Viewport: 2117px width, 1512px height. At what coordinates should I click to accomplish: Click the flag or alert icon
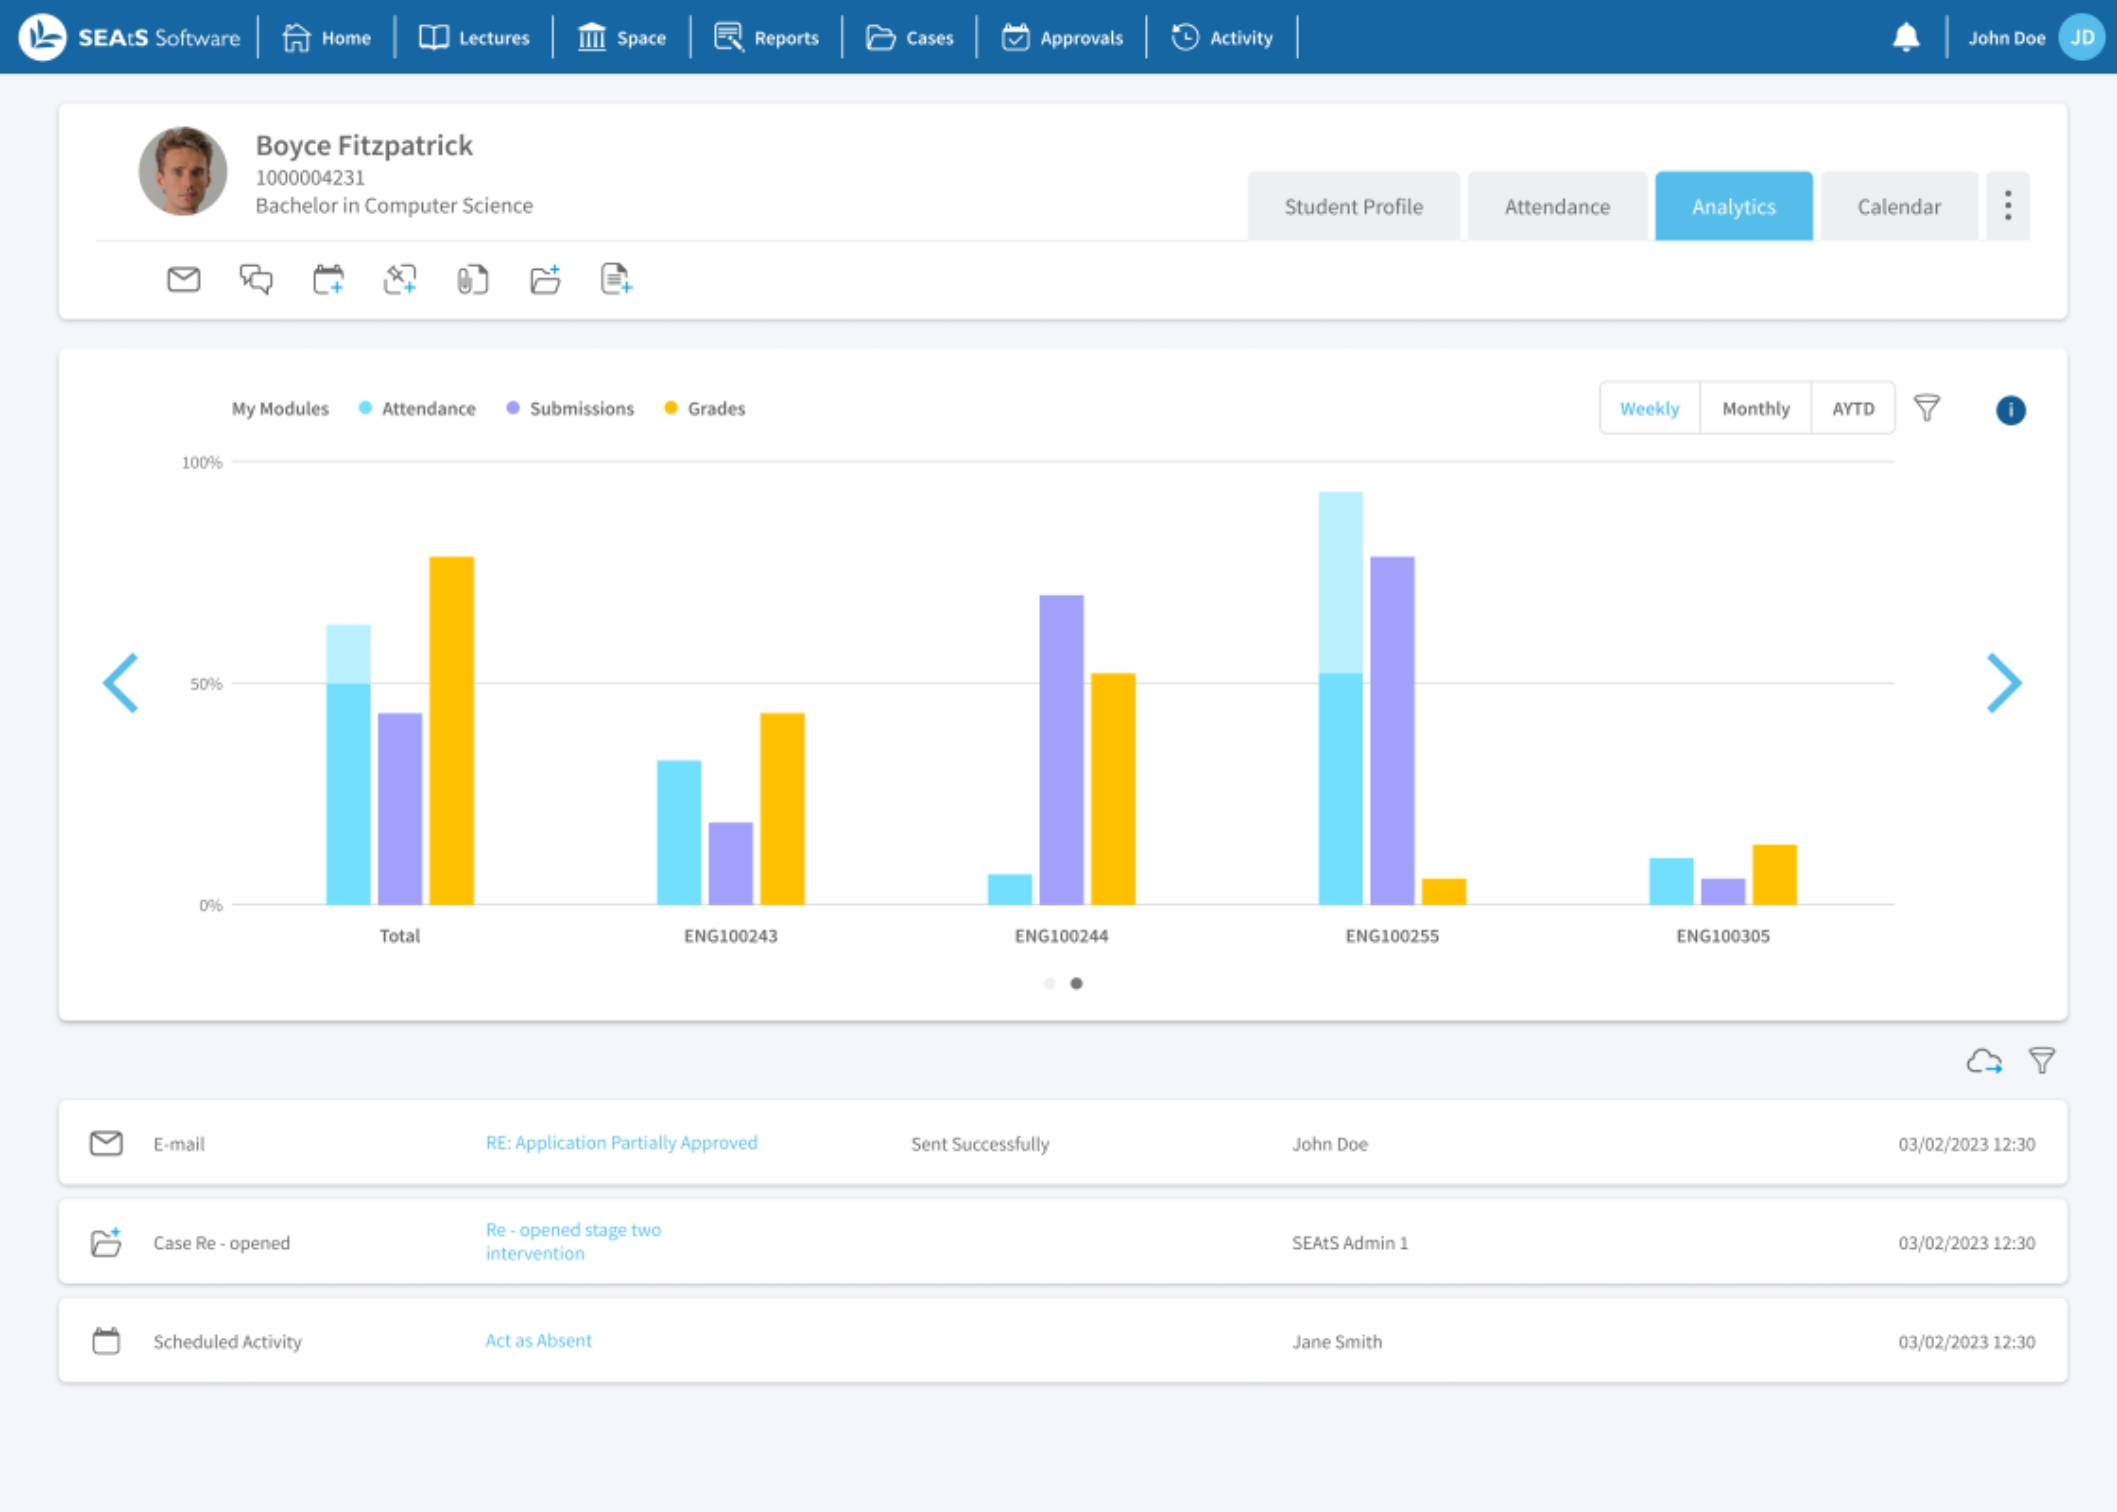click(1901, 36)
